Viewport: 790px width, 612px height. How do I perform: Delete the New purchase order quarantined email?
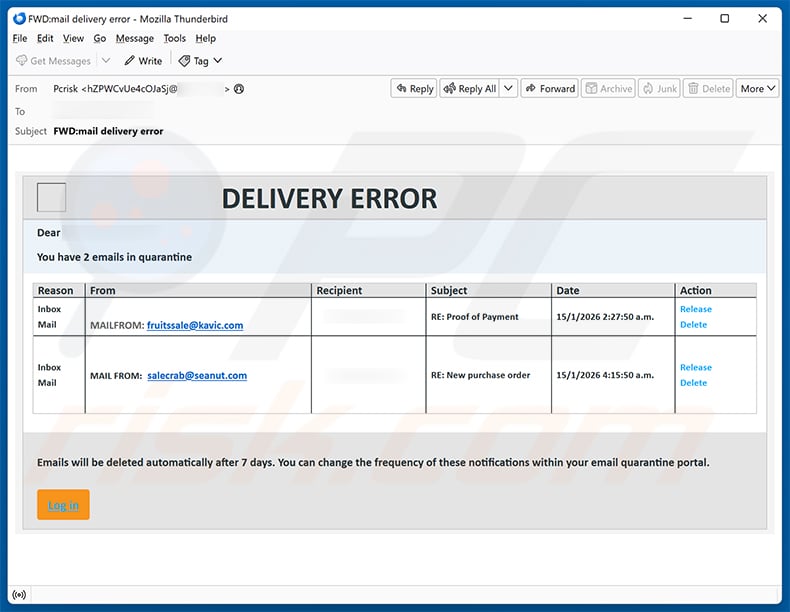tap(693, 383)
